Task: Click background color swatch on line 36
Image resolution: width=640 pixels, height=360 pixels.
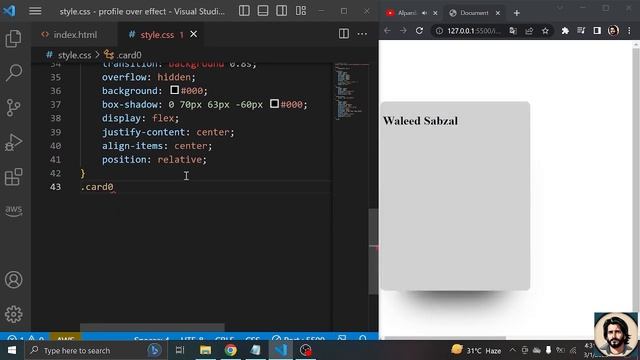Action: coord(175,90)
